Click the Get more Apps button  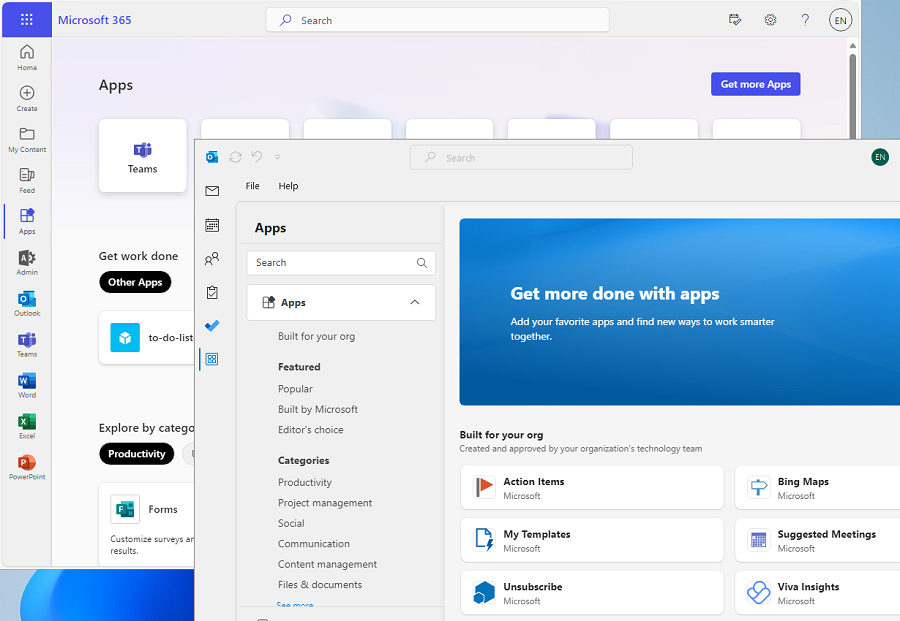755,84
